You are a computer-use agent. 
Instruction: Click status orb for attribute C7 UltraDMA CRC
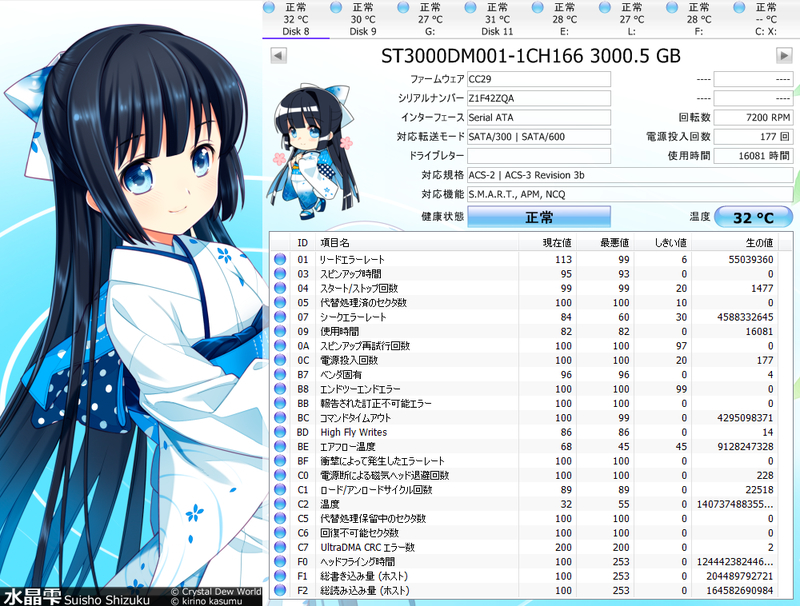280,547
